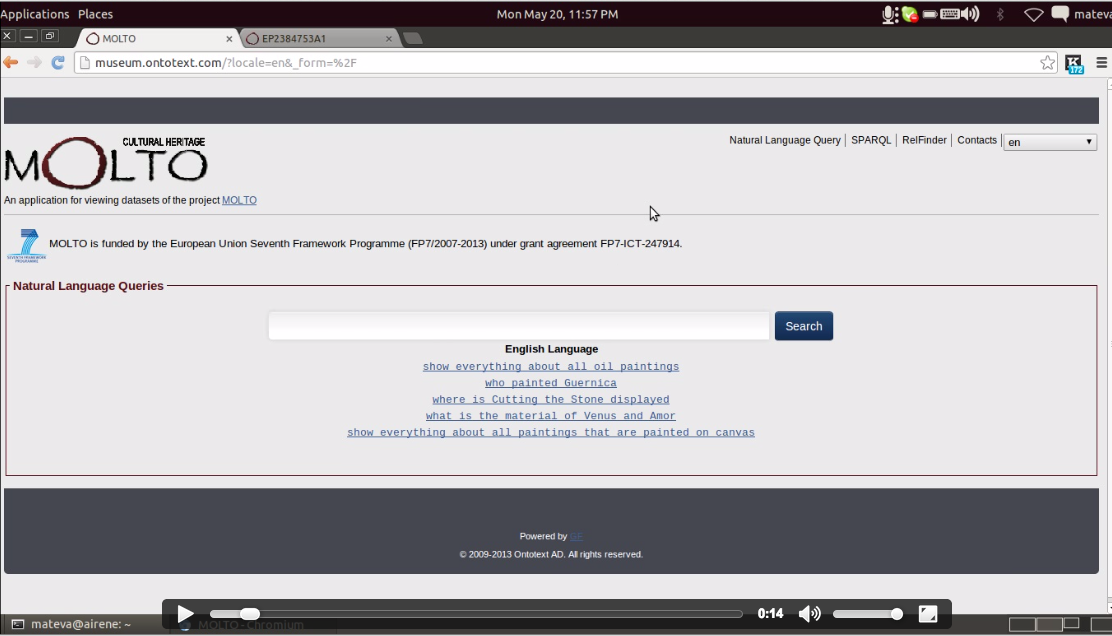Switch to the EP2384753A1 tab
Screen dimensions: 1112x636
click(x=317, y=38)
